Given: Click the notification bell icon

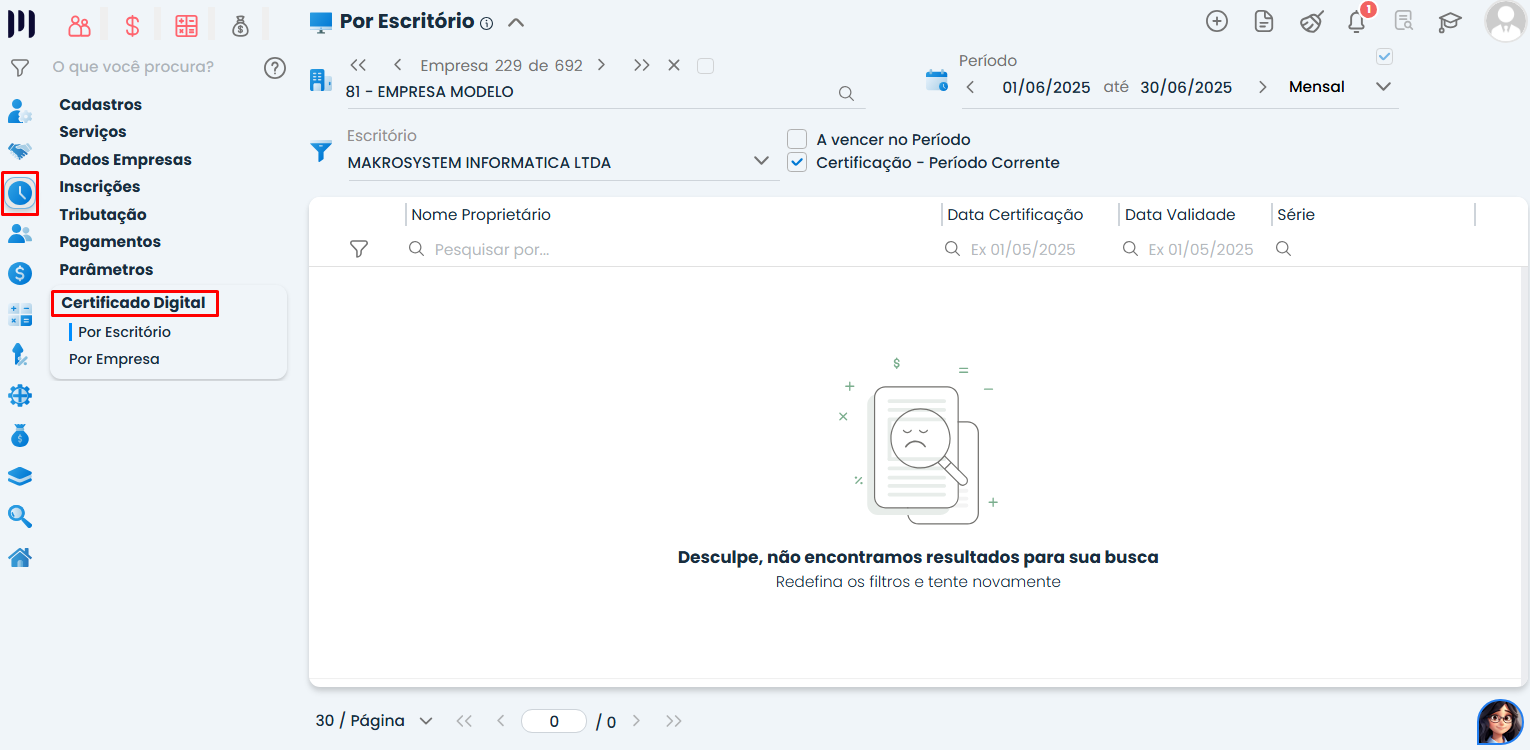Looking at the screenshot, I should pyautogui.click(x=1356, y=22).
